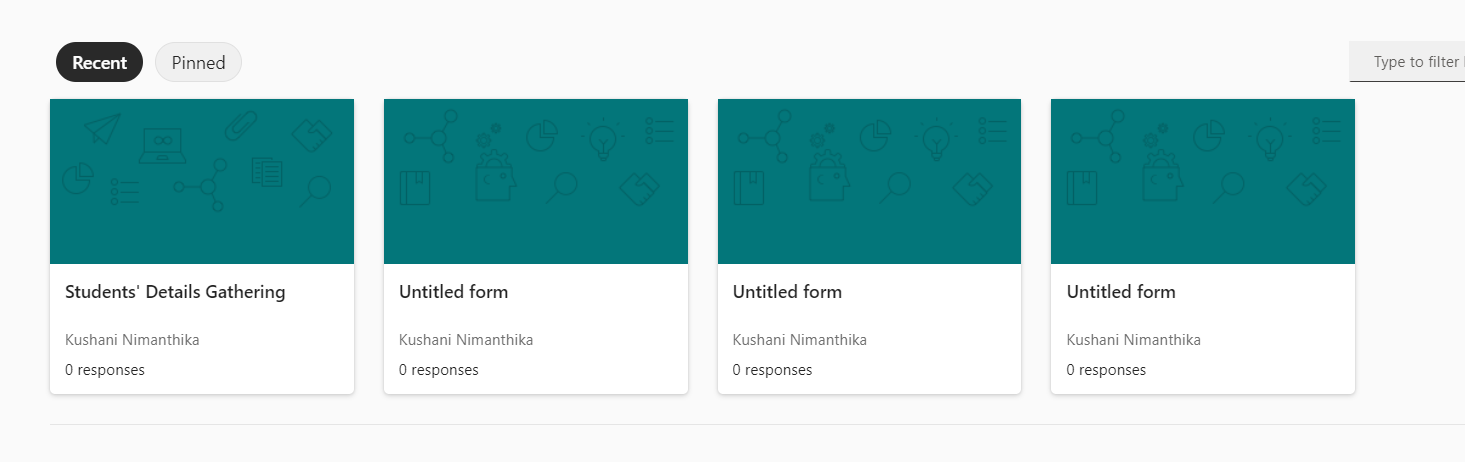
Task: Click Kushani Nimanthika on Students' Details Gathering card
Action: pos(132,340)
